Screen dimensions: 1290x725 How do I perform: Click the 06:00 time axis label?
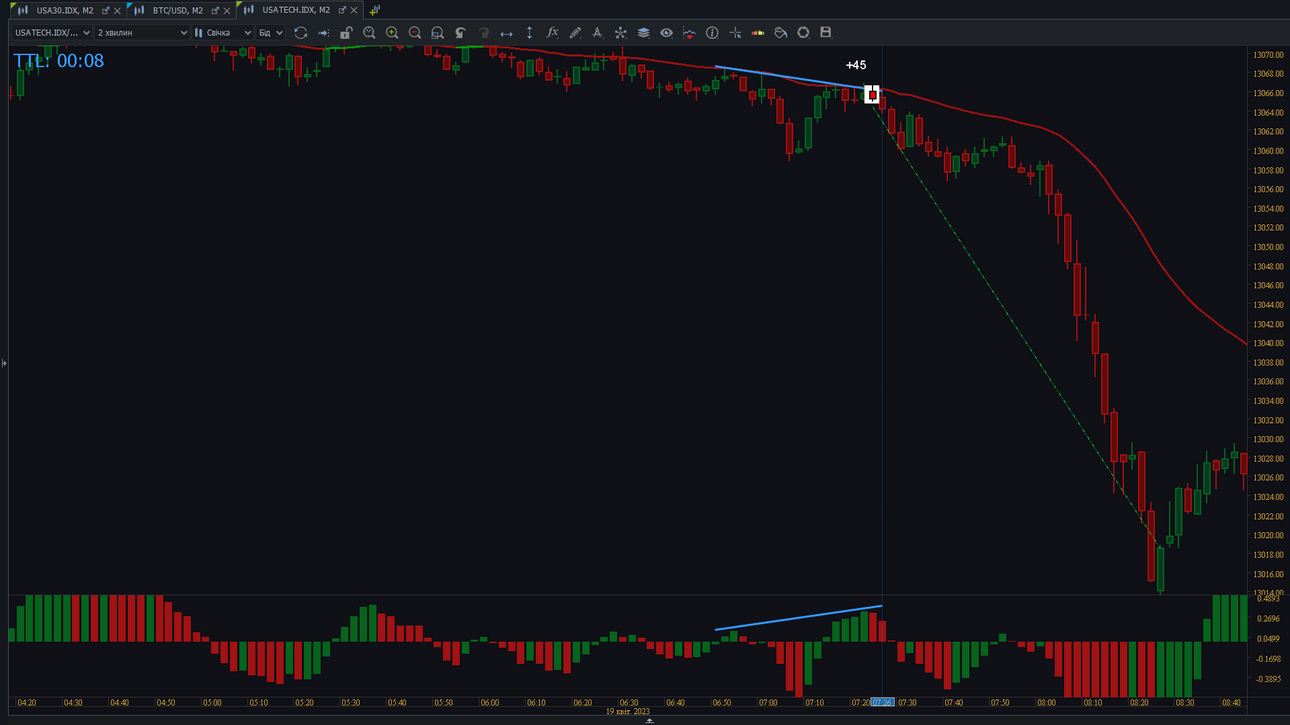click(489, 703)
